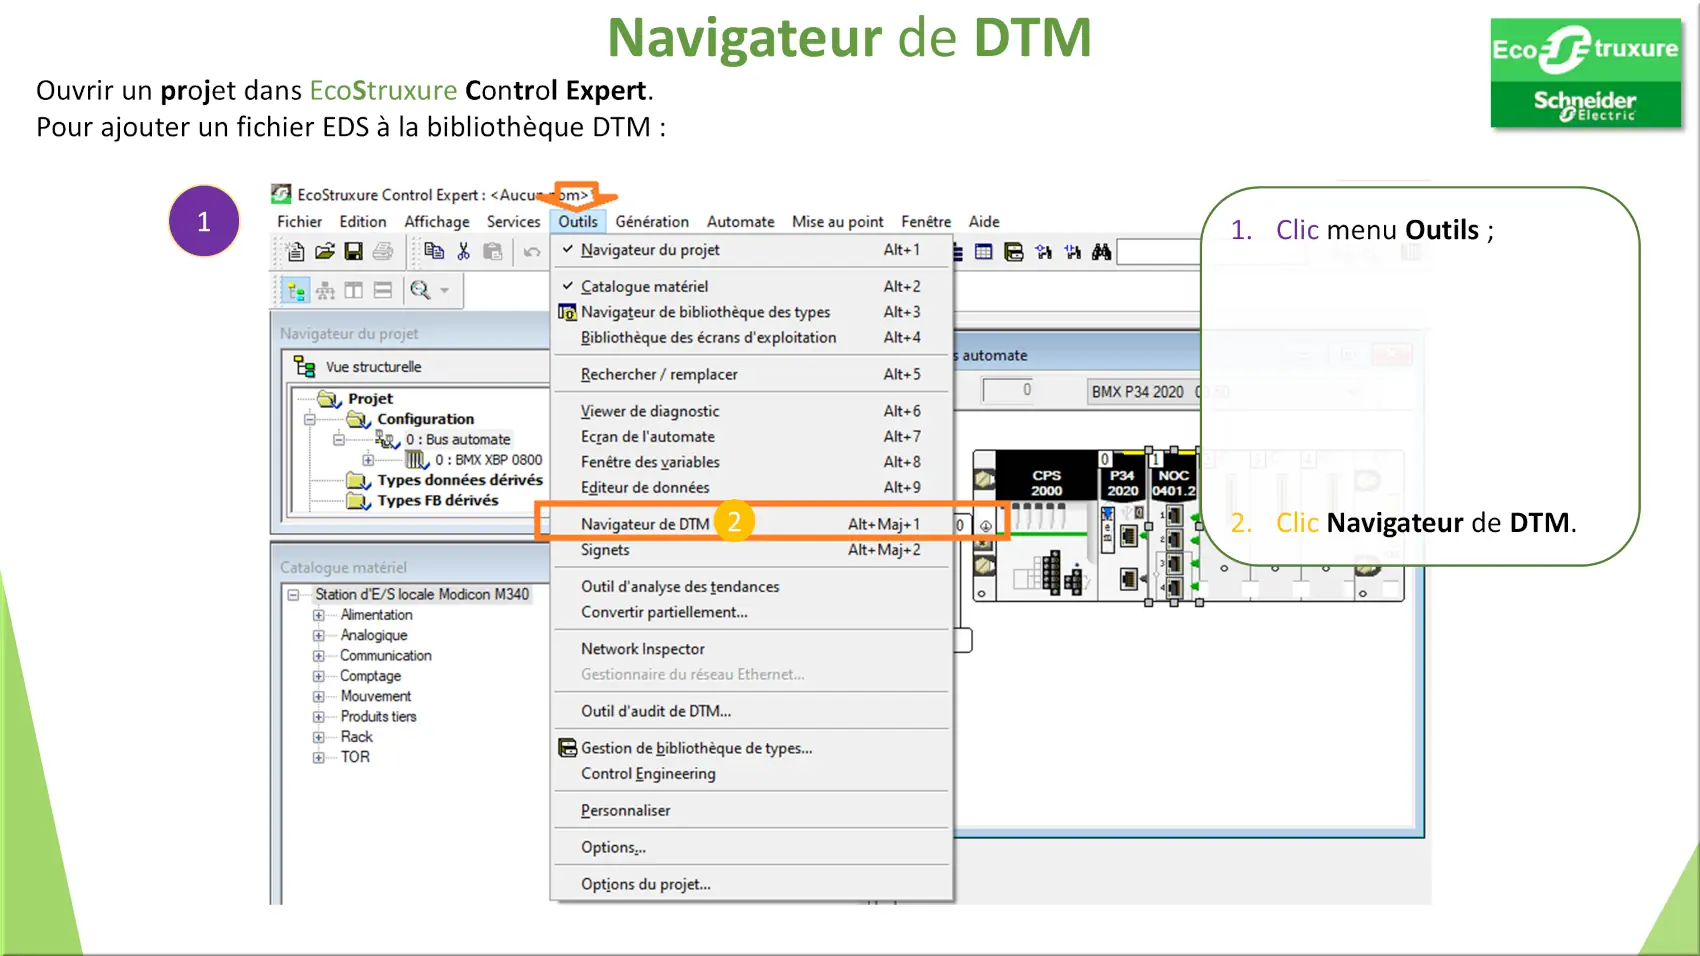1700x956 pixels.
Task: Click the data table toolbar icon
Action: pyautogui.click(x=984, y=252)
